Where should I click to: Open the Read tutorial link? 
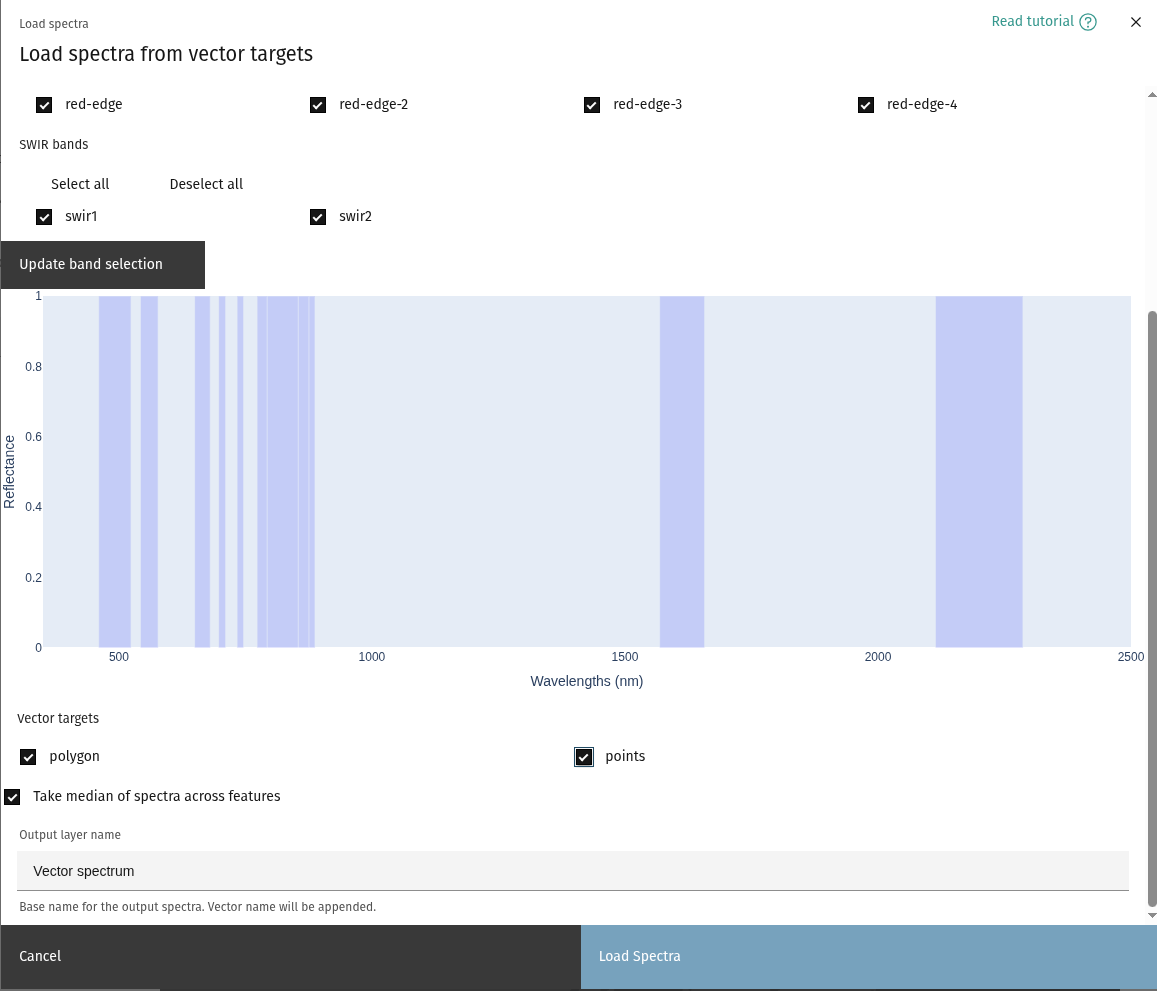1032,22
